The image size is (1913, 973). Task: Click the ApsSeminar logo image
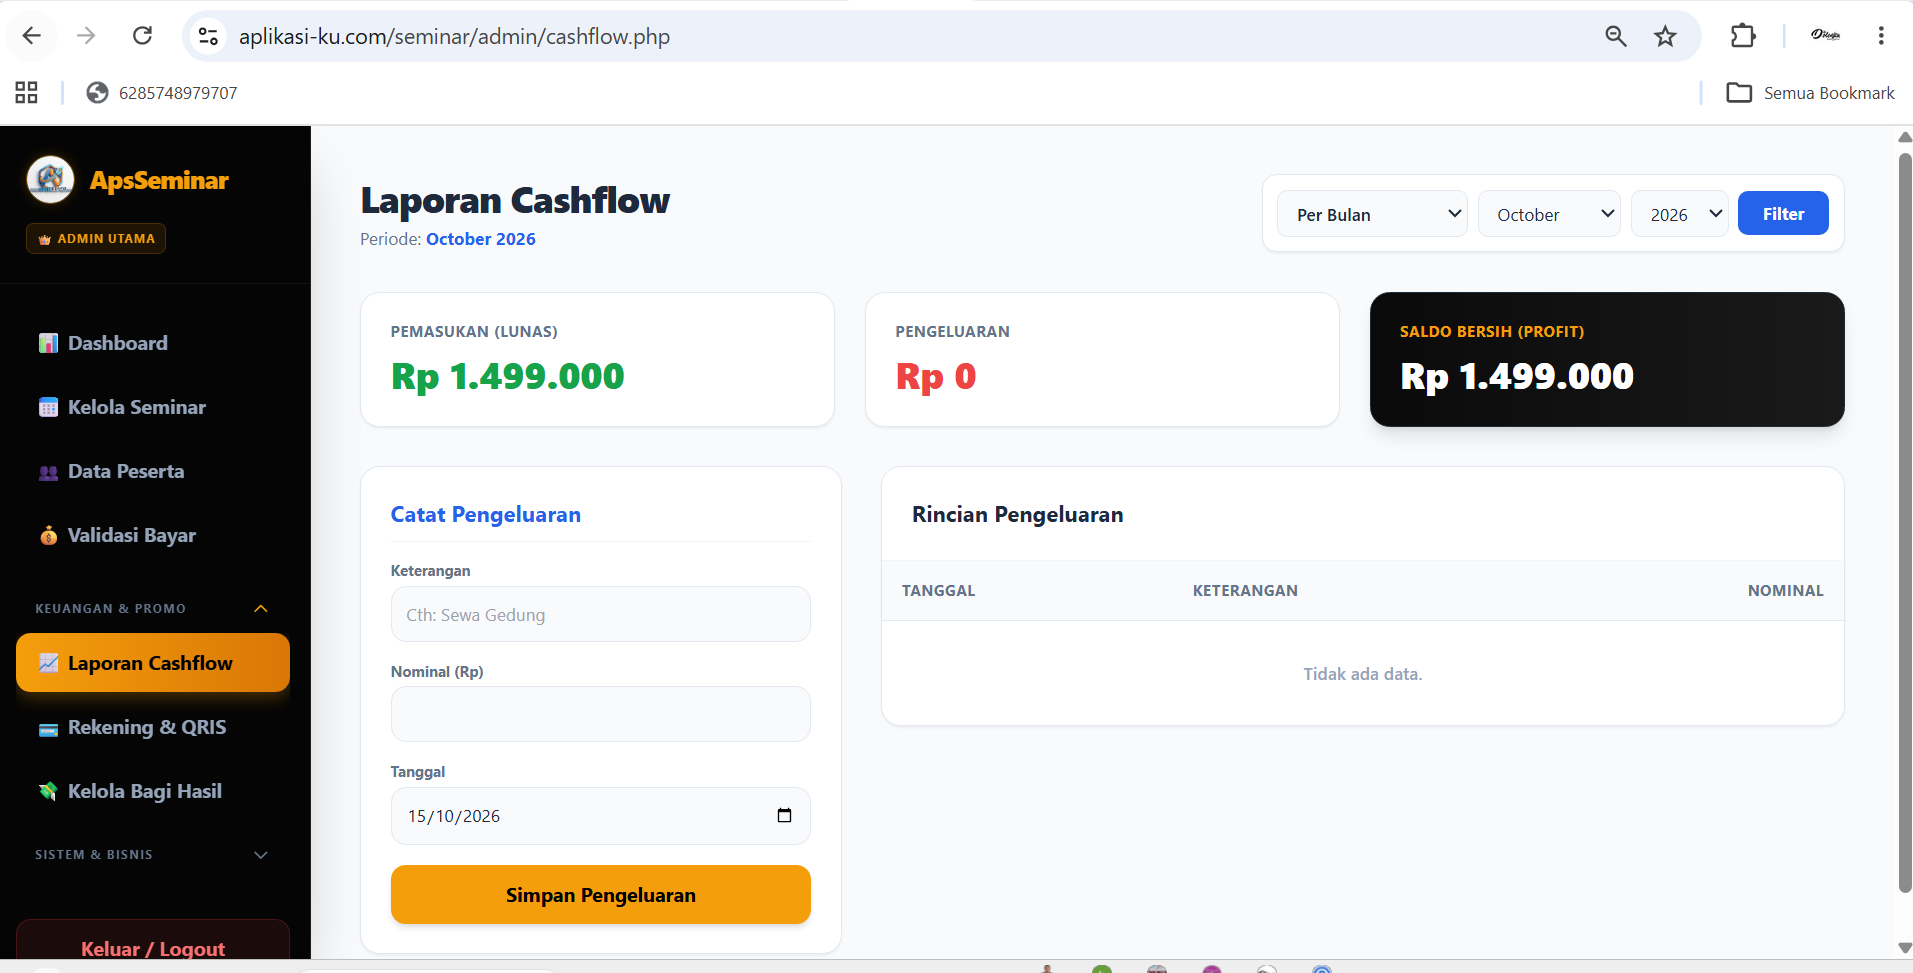50,180
